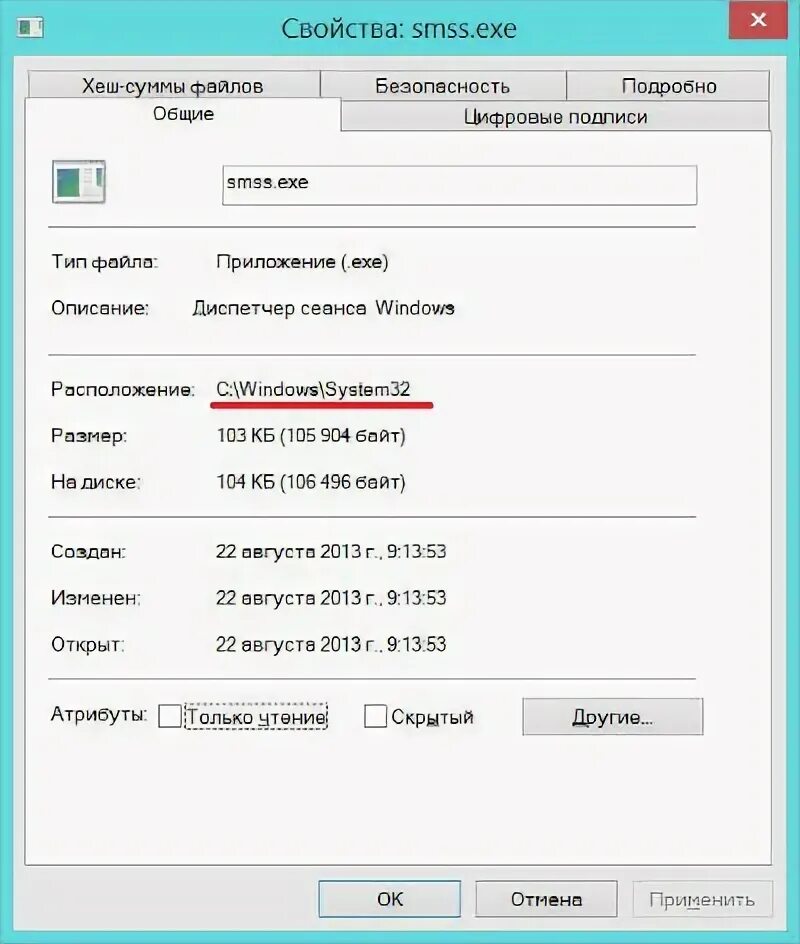Click the smss.exe filename field
Screen dimensions: 800x944
[460, 182]
